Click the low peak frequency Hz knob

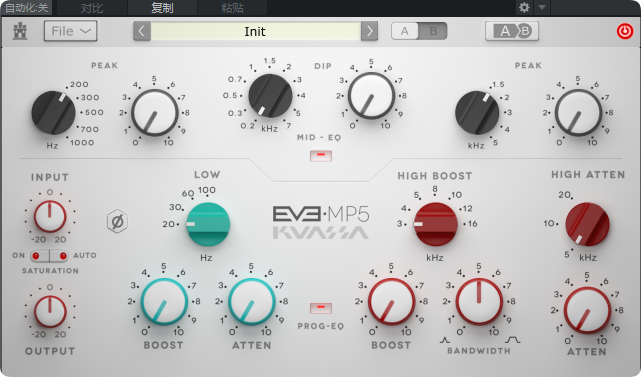[54, 112]
